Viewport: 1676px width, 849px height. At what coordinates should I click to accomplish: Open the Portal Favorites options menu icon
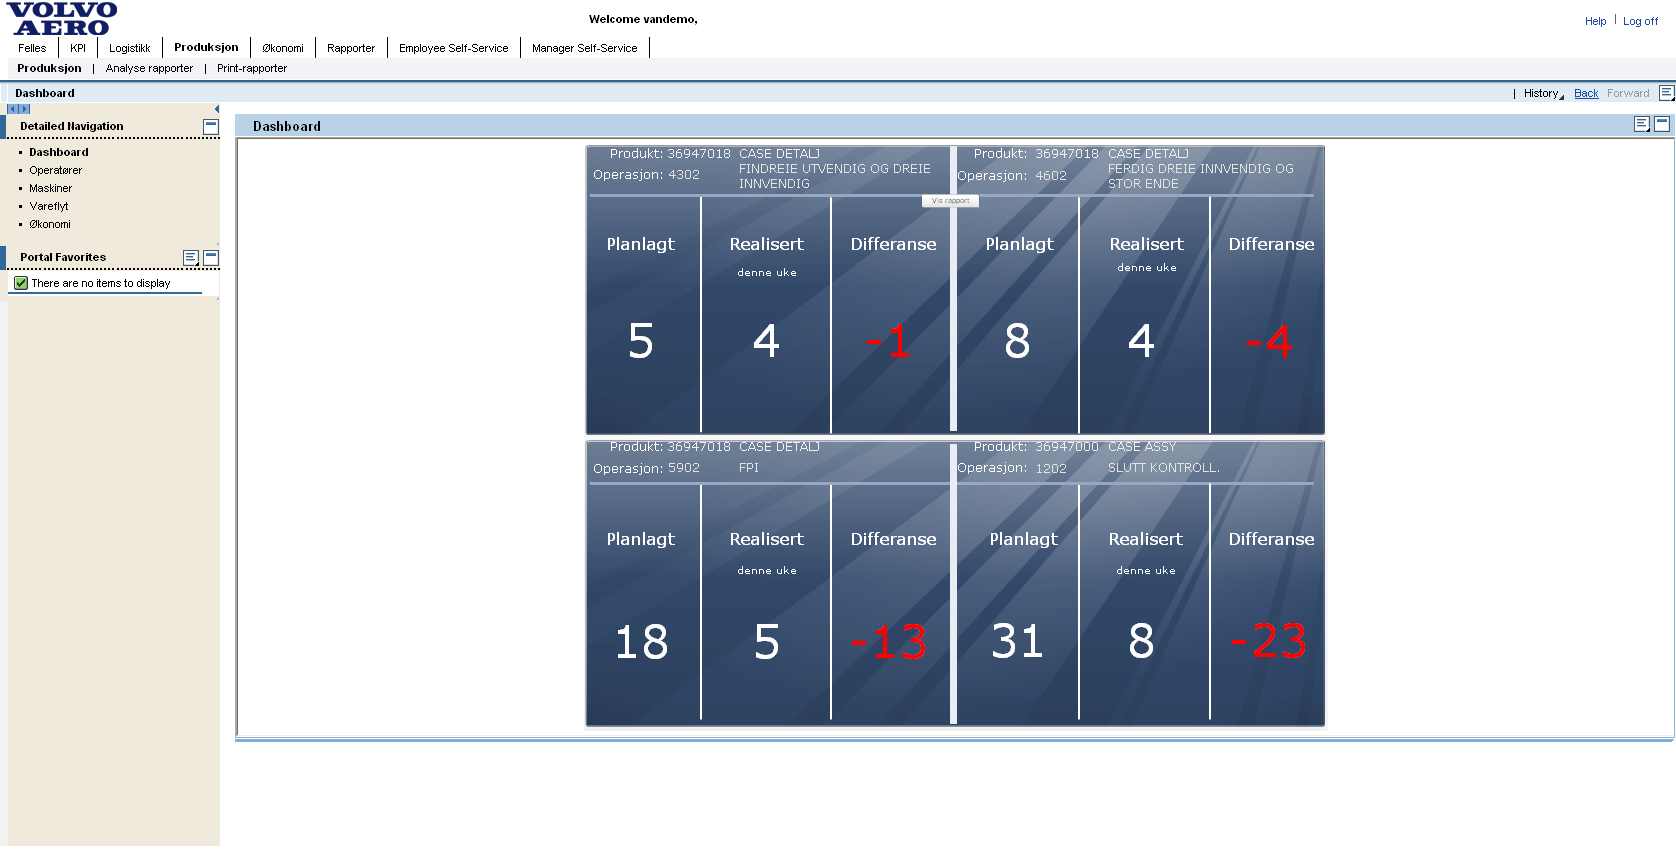[x=191, y=258]
